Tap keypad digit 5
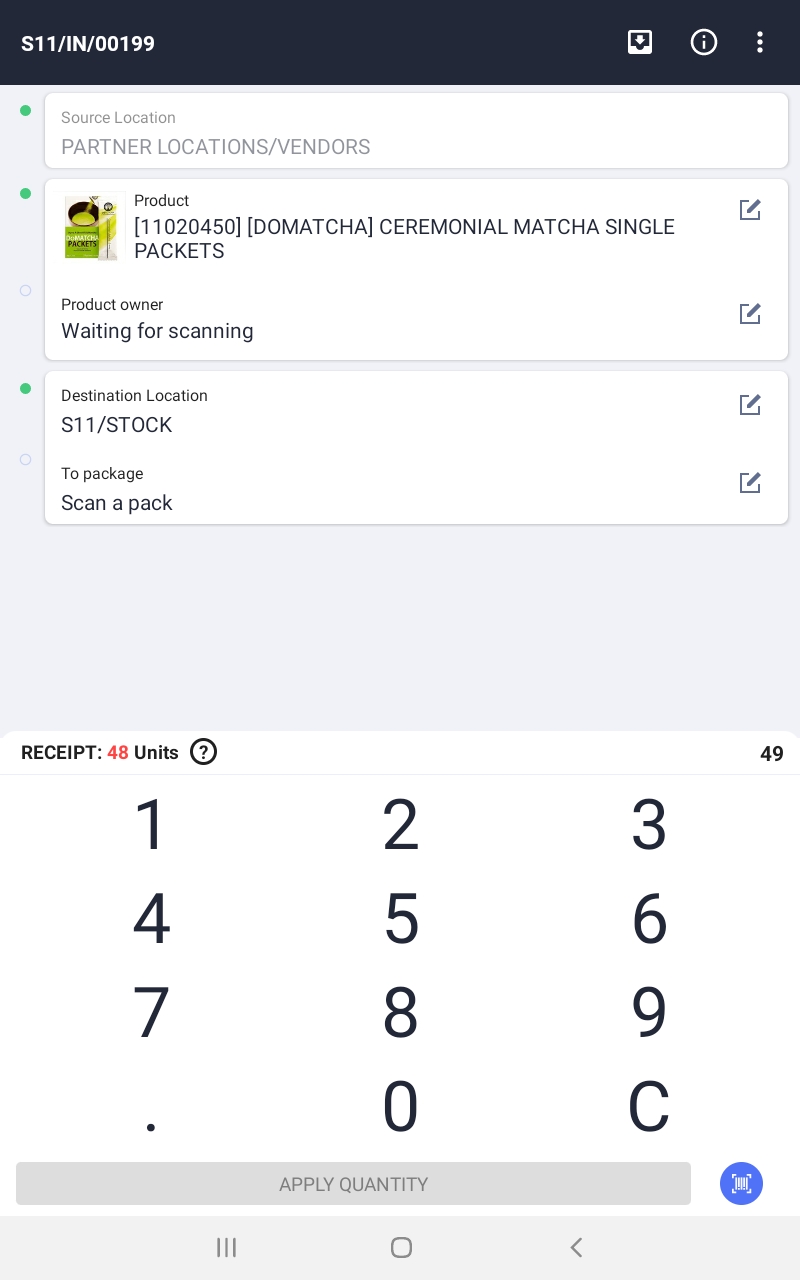The width and height of the screenshot is (800, 1280). click(x=401, y=918)
